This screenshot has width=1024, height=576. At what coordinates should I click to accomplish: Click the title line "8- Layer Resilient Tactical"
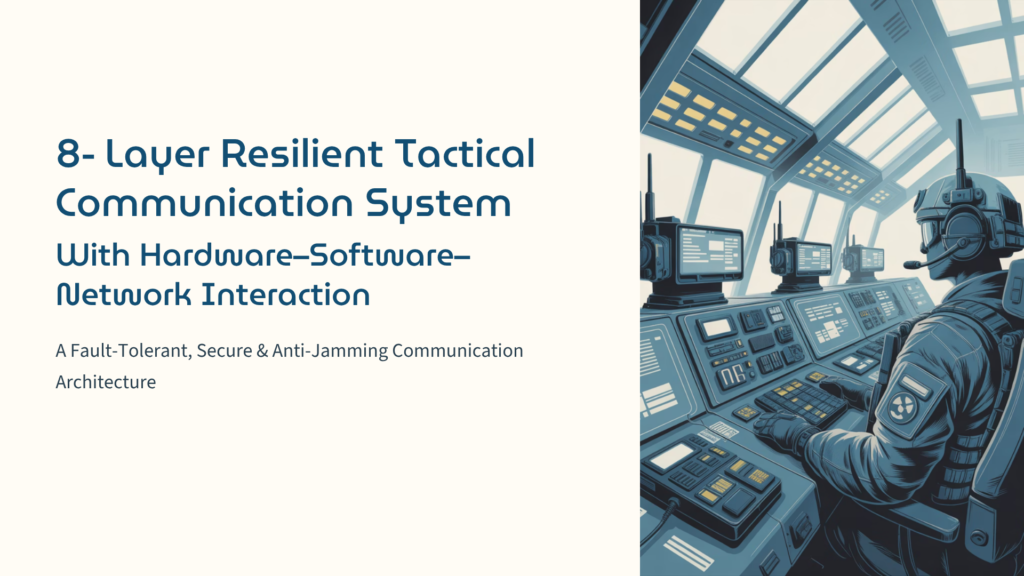pos(296,154)
